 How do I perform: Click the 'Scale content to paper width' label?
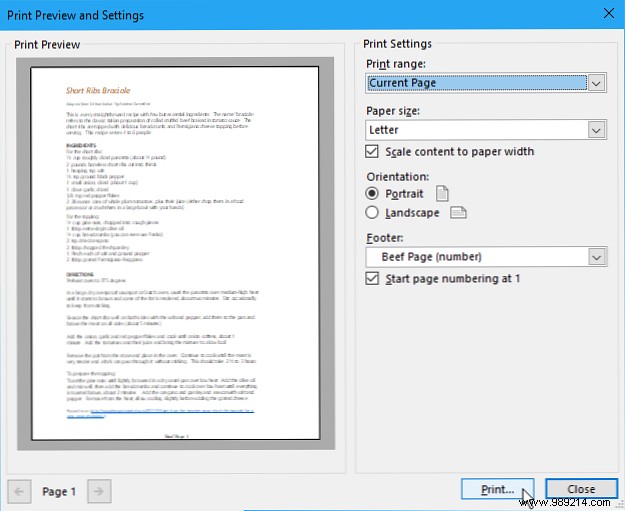tap(460, 151)
